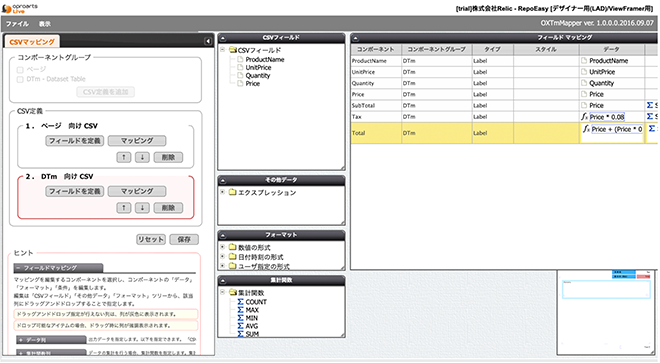Open the ファイル menu
Screen dimensions: 660x363
(17, 24)
